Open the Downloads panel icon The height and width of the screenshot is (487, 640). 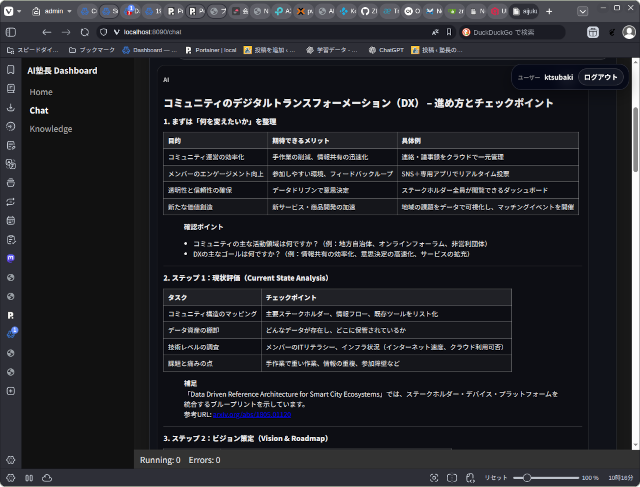[x=10, y=108]
